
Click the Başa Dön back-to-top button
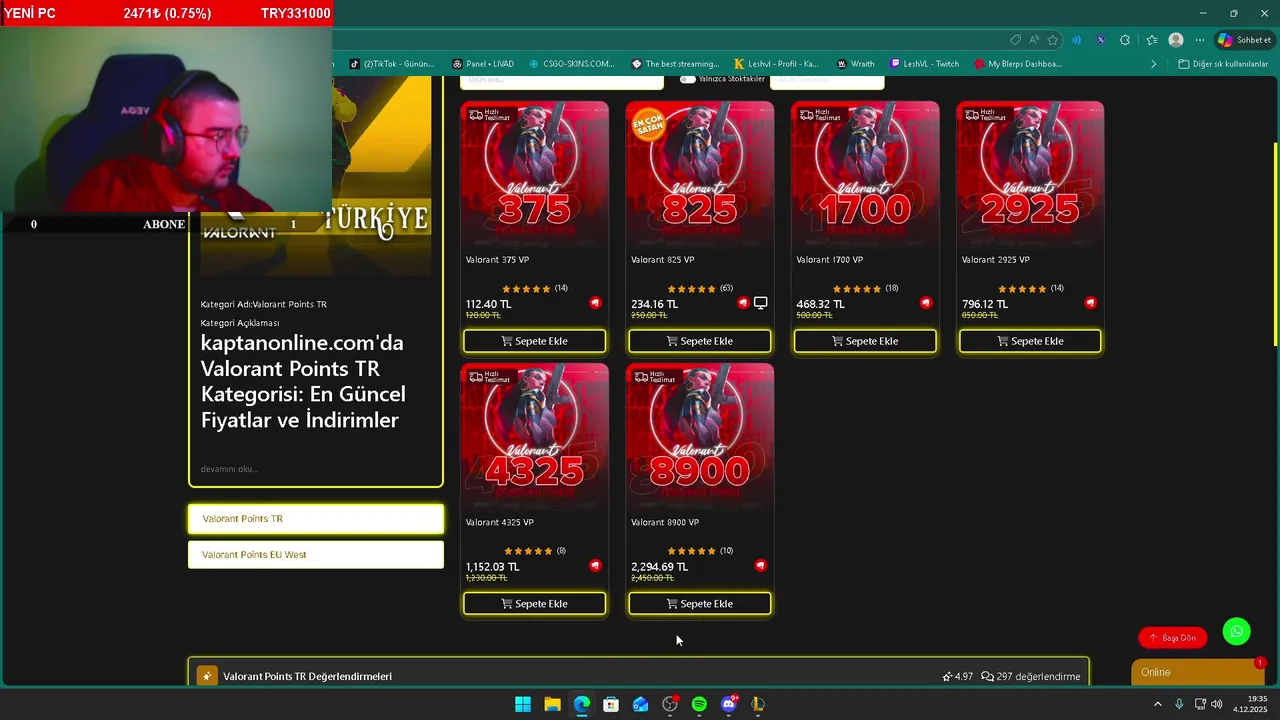click(1173, 638)
